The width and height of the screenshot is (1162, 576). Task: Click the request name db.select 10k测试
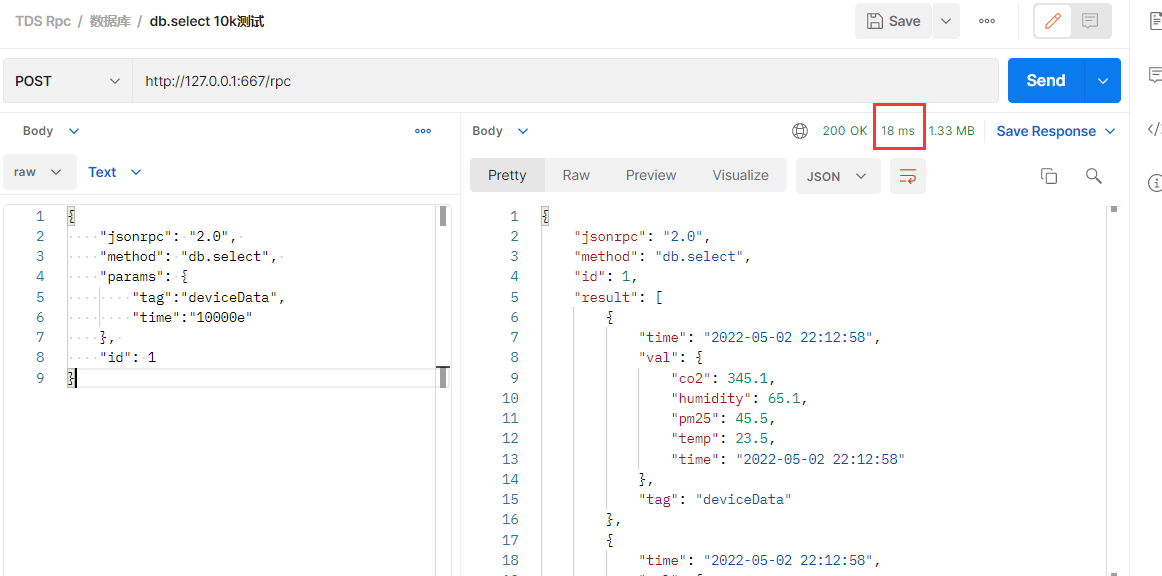(207, 21)
